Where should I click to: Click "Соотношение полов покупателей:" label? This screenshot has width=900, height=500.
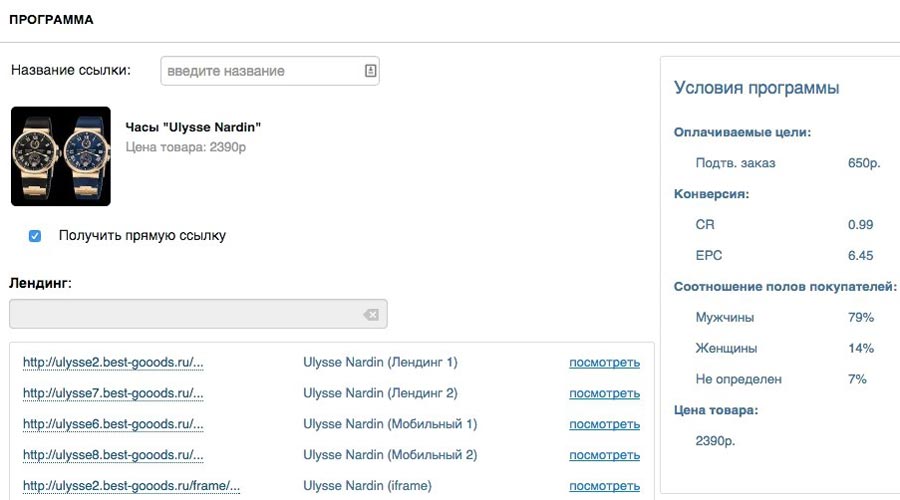click(785, 286)
